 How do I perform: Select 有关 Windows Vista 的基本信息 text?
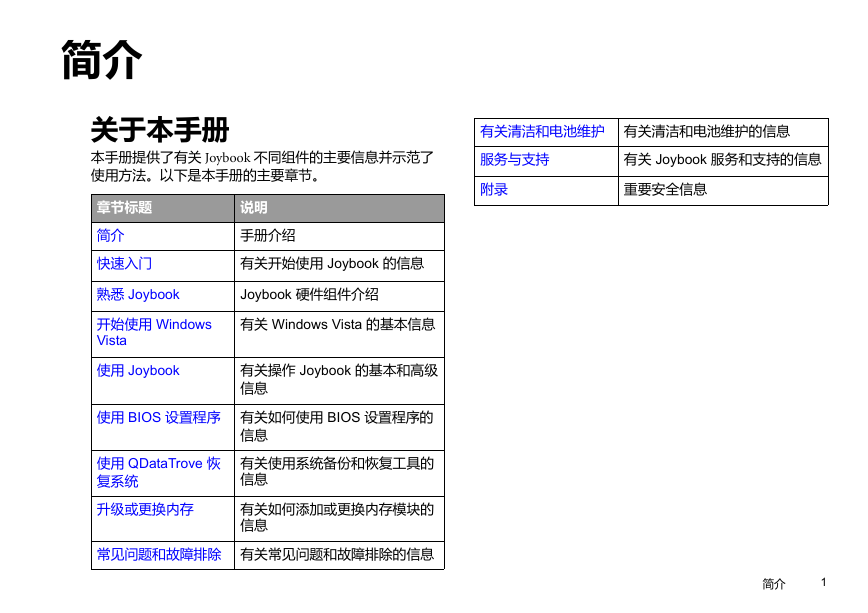click(x=338, y=324)
